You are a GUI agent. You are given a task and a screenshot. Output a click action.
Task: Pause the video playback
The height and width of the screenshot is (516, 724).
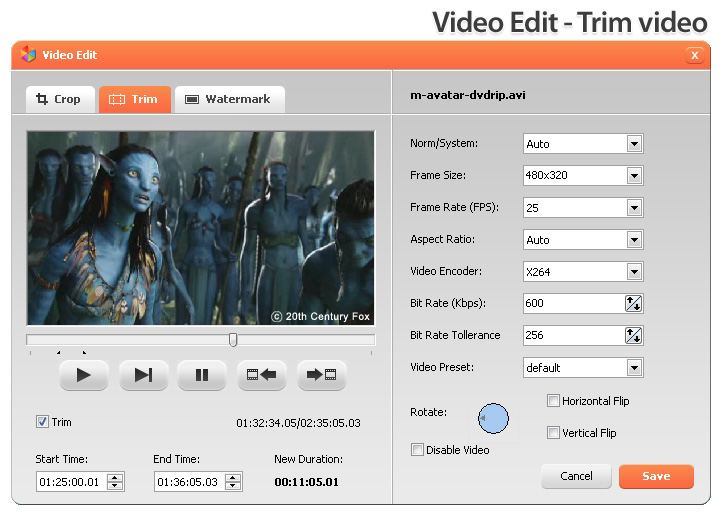(202, 375)
